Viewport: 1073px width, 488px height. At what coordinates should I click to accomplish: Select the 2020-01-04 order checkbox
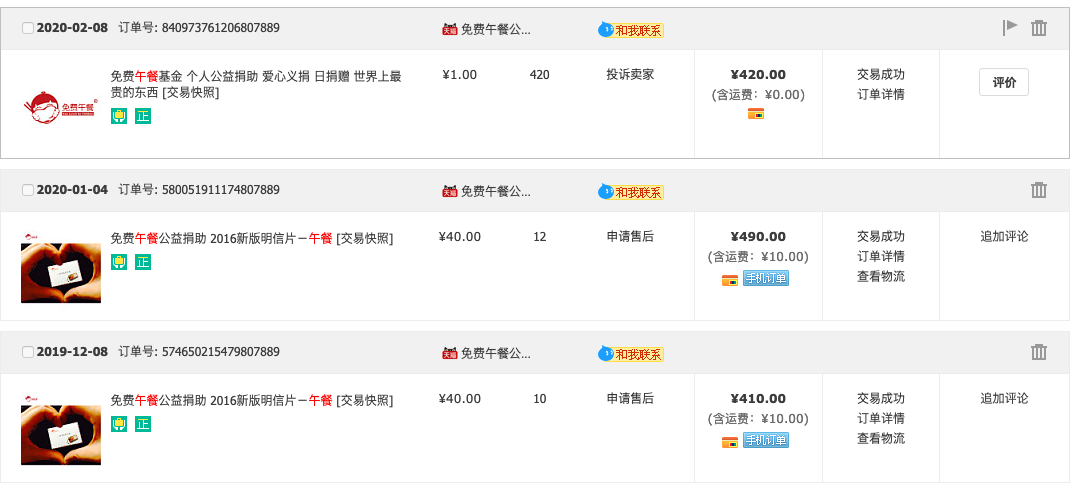28,190
